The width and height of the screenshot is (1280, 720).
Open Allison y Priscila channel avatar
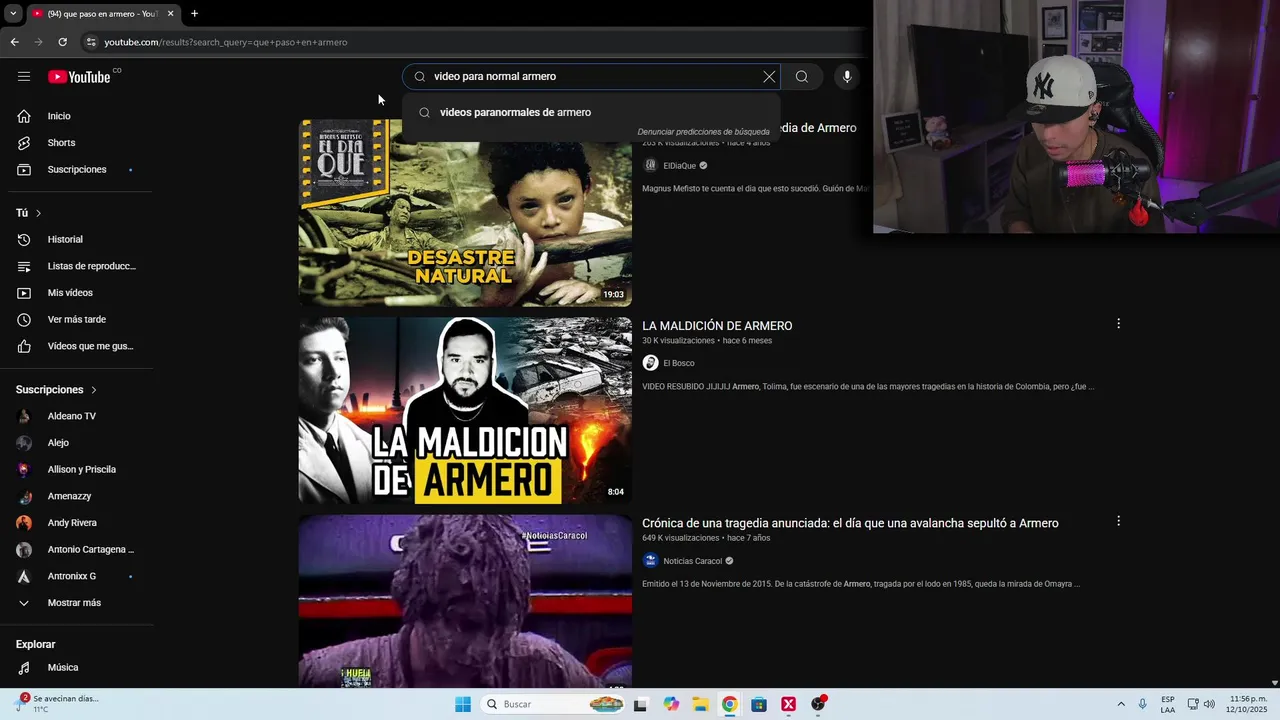click(x=24, y=469)
